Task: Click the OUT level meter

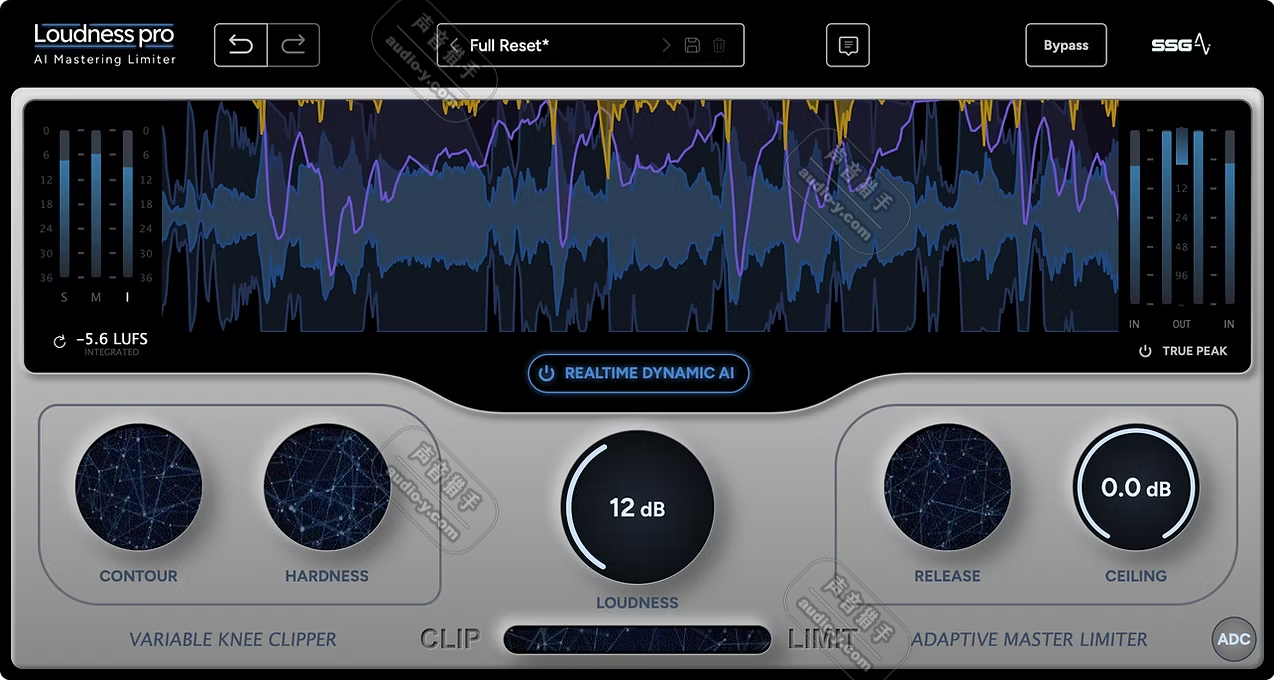Action: click(x=1182, y=216)
